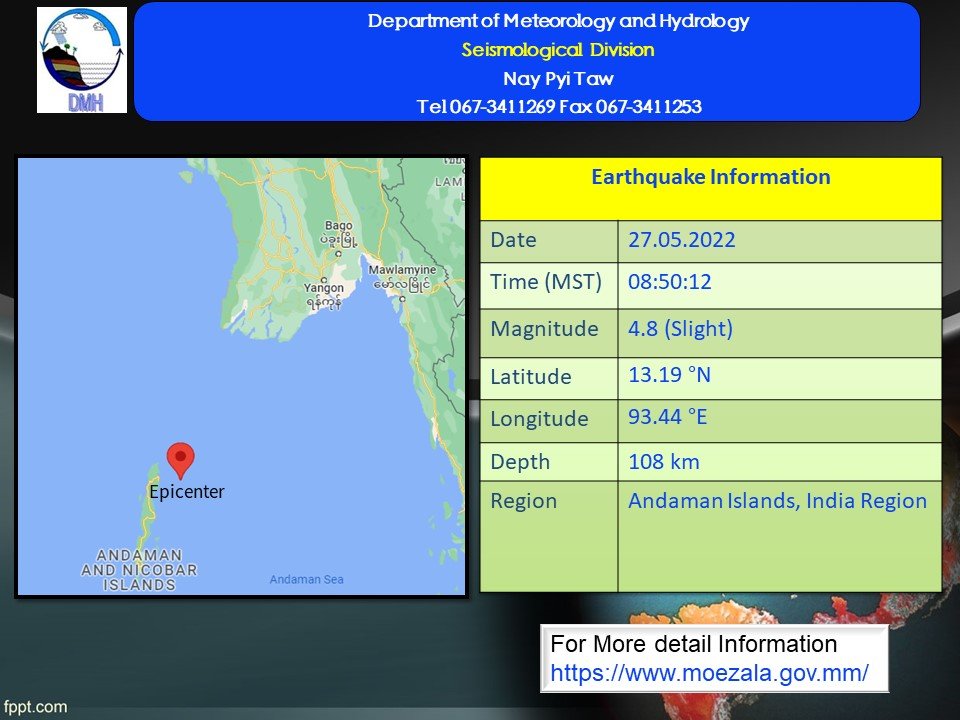Image resolution: width=960 pixels, height=720 pixels.
Task: Click the DMH logo in the header
Action: (x=82, y=60)
